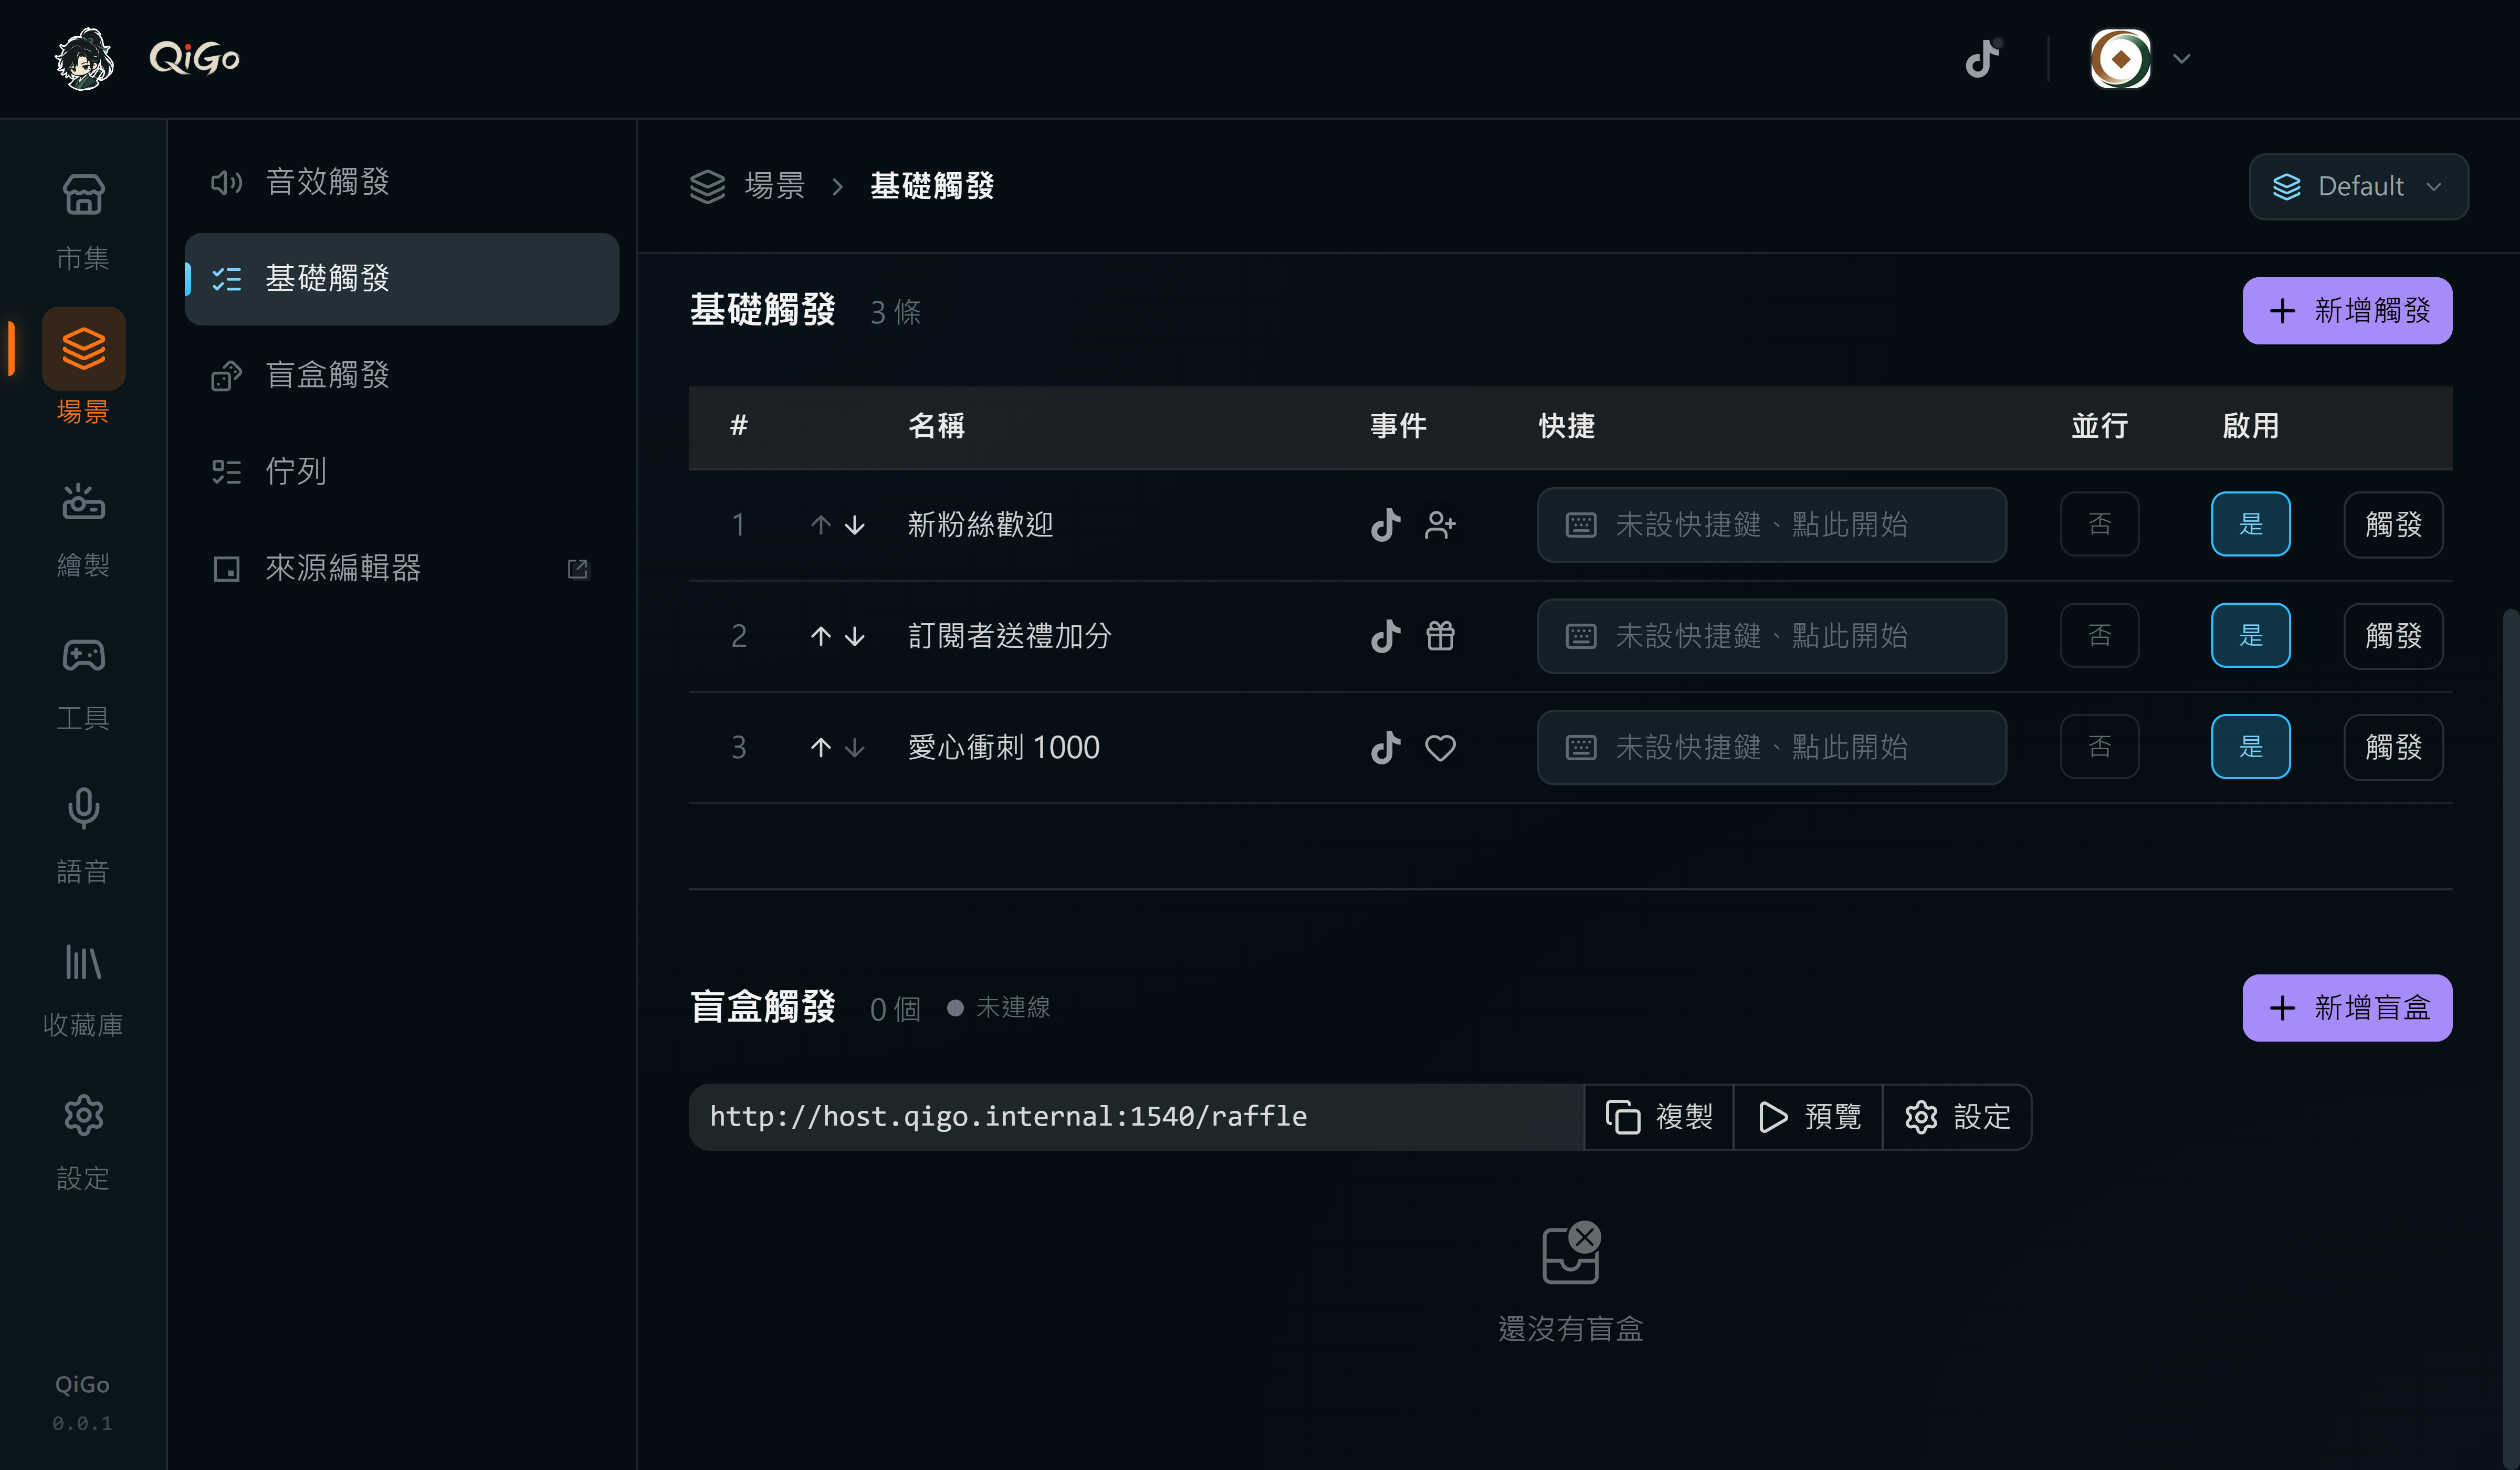Viewport: 2520px width, 1470px height.
Task: Set shortcut key field for 新粉絲歡迎
Action: pyautogui.click(x=1771, y=524)
